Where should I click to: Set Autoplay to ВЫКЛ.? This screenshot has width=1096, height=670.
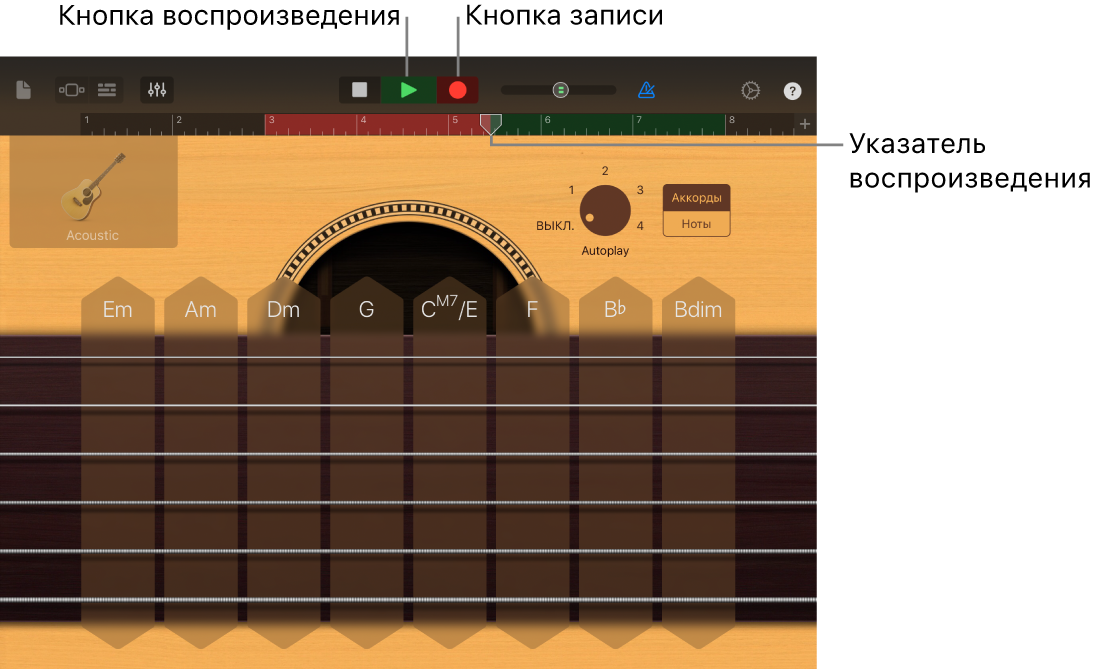click(555, 226)
